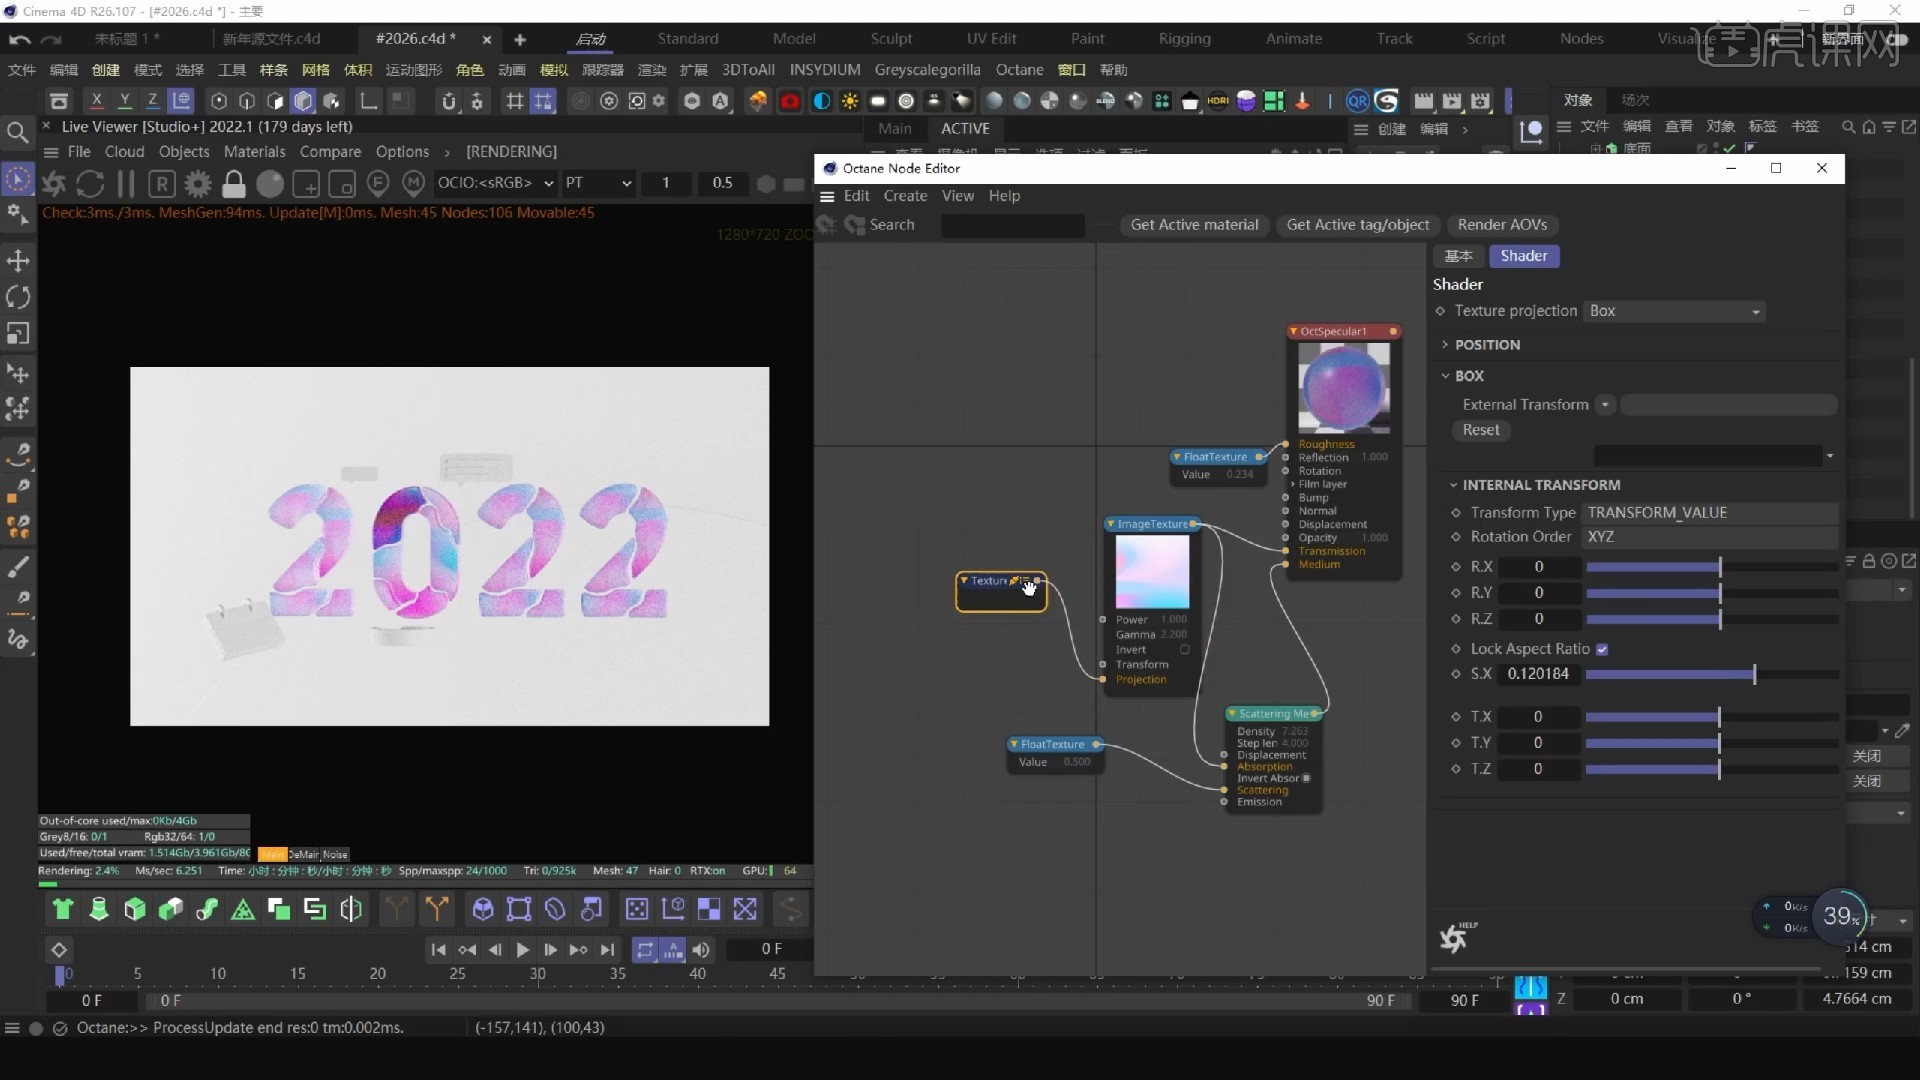This screenshot has height=1080, width=1920.
Task: Click the green T-shirt cloth icon
Action: pos(63,909)
